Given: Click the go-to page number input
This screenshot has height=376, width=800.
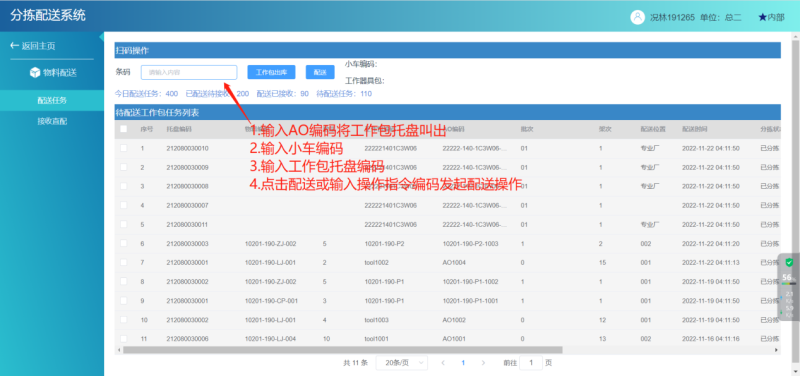Looking at the screenshot, I should [x=532, y=363].
